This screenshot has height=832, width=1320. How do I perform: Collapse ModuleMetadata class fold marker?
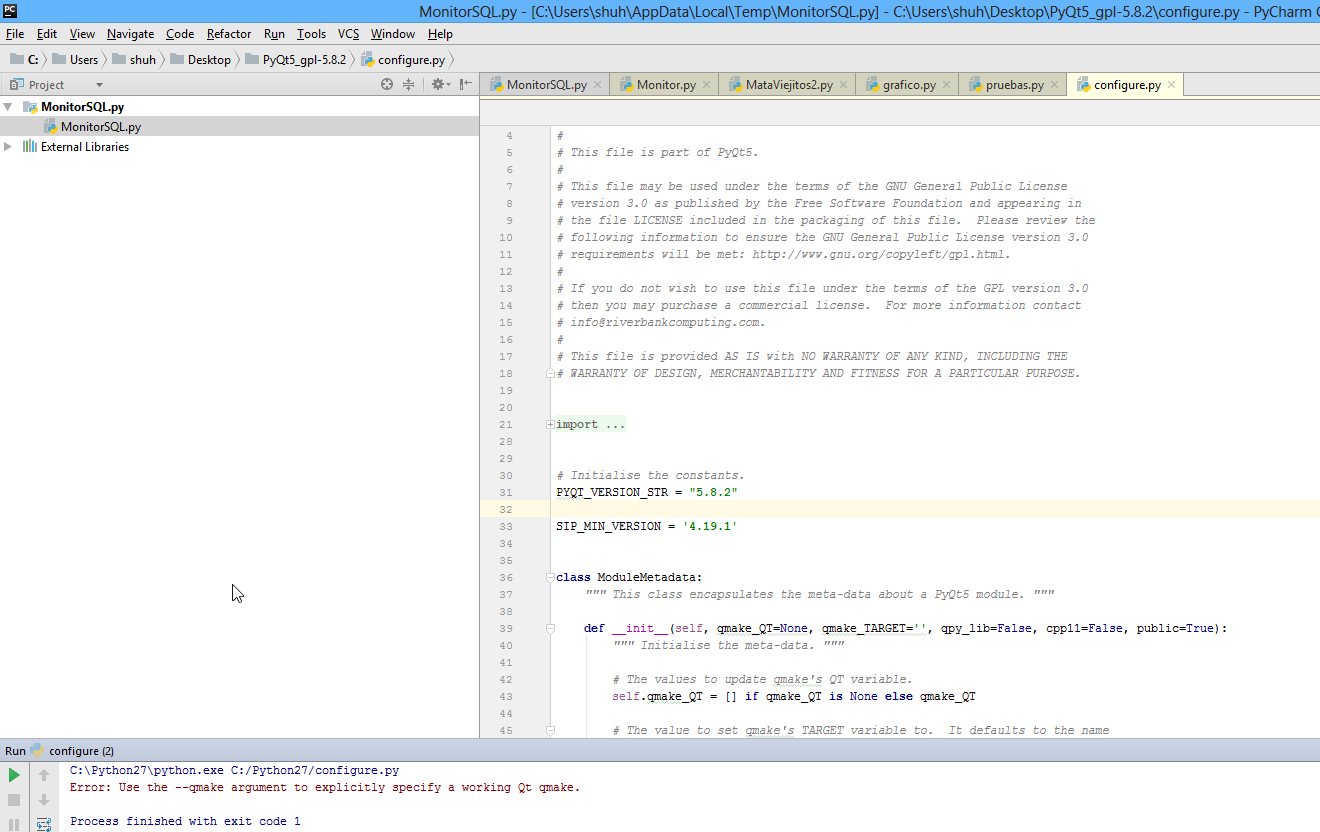click(550, 577)
